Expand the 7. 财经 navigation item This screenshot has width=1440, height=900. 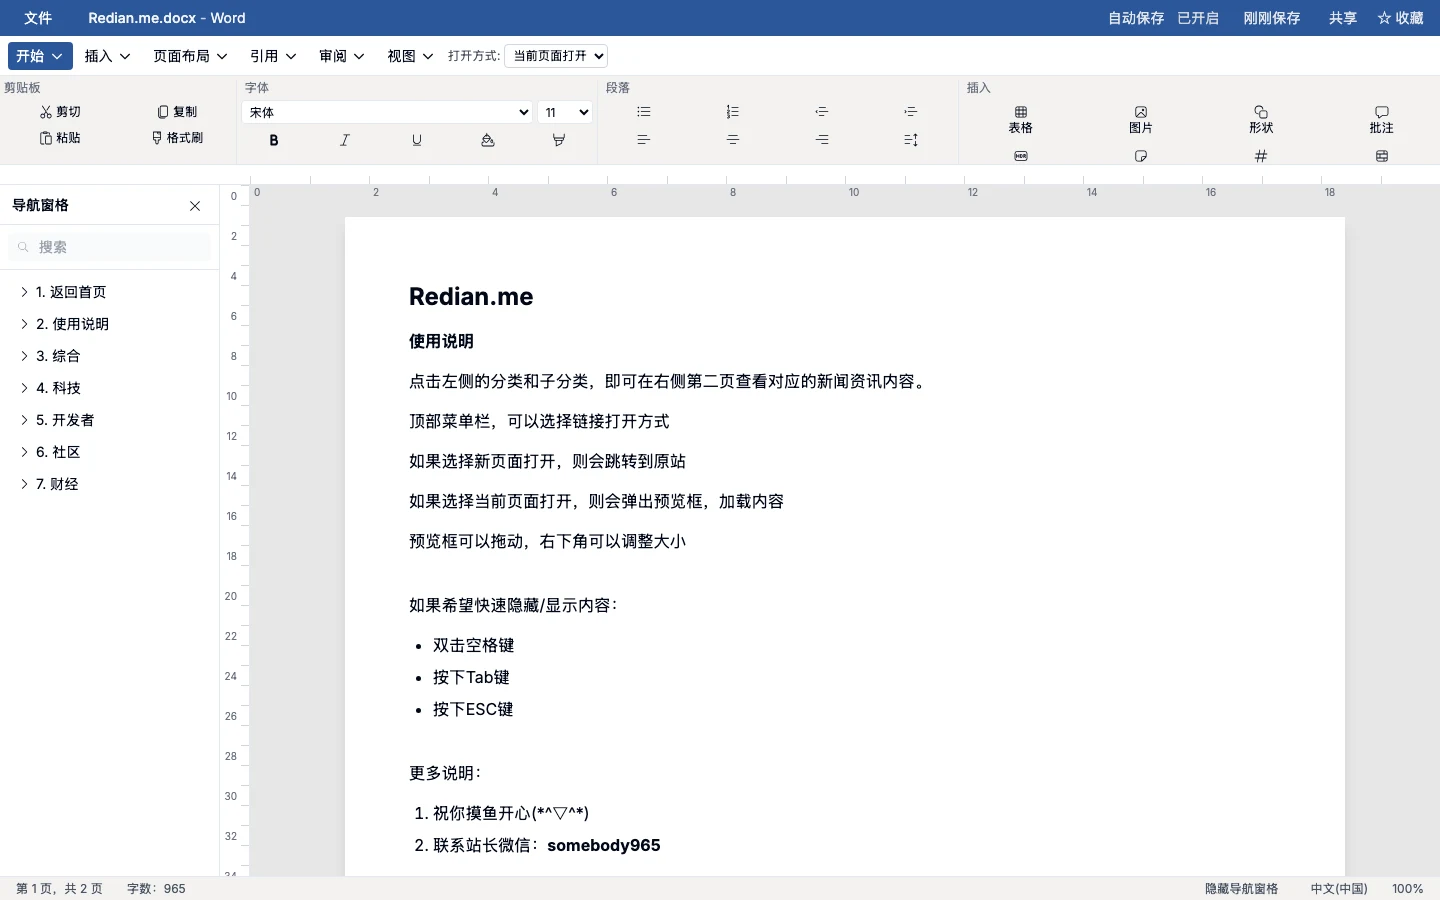click(x=24, y=484)
